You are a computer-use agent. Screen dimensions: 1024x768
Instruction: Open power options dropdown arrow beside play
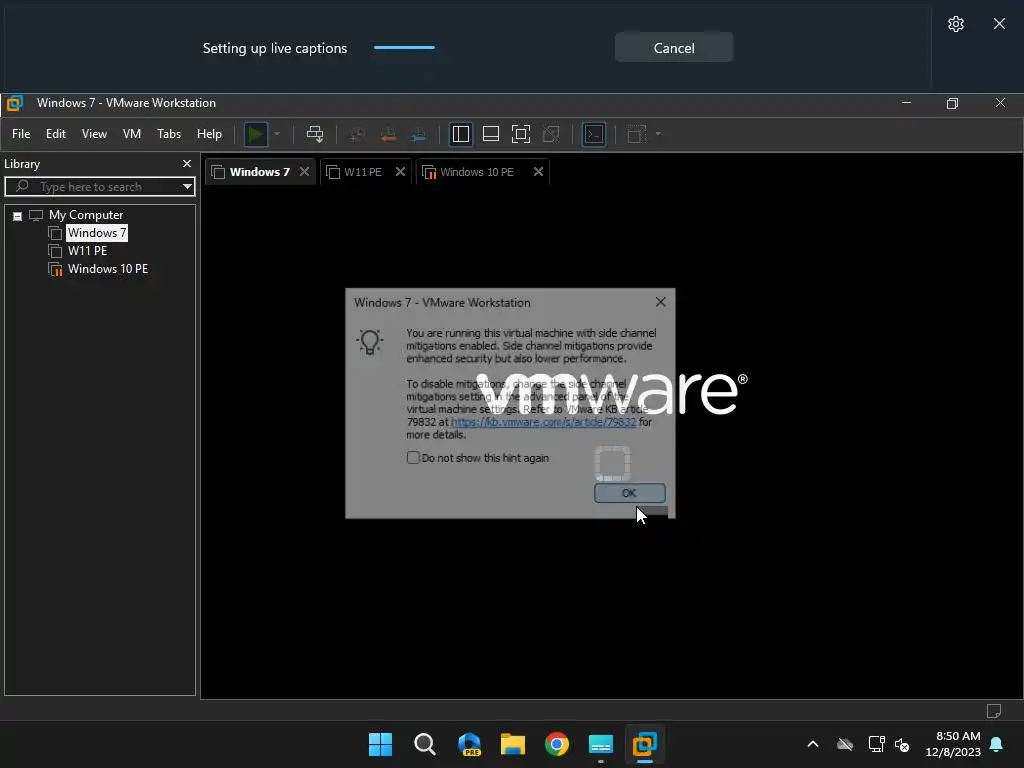pos(277,135)
